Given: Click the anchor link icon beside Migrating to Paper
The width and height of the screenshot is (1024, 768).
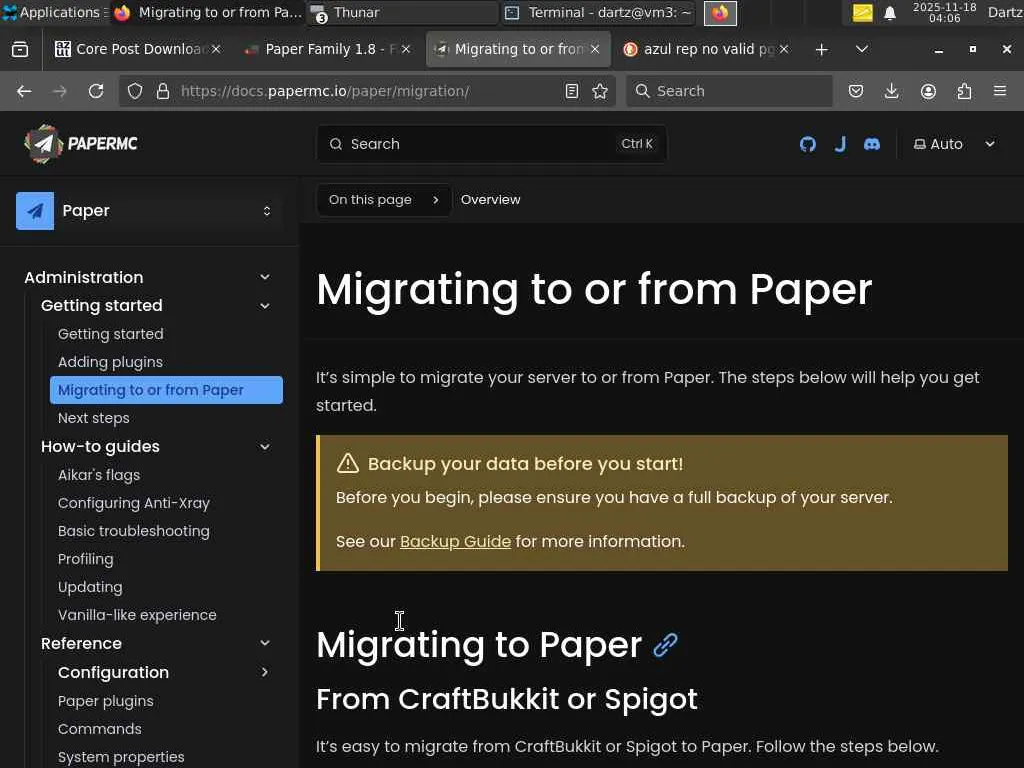Looking at the screenshot, I should [x=665, y=645].
